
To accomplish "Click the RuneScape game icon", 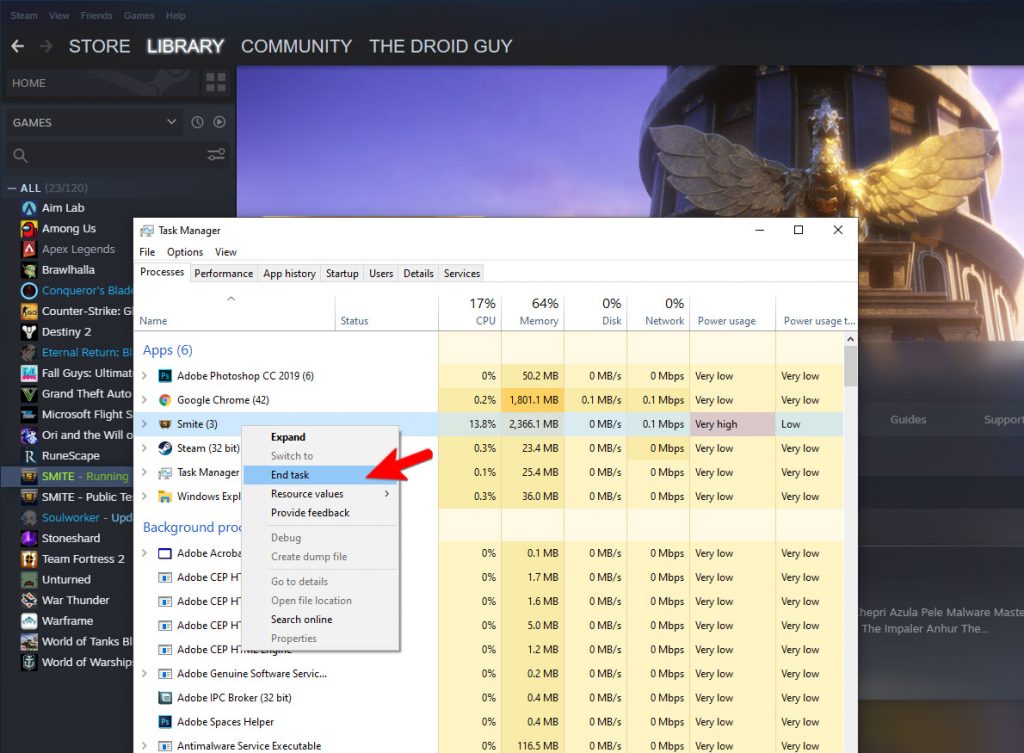I will click(29, 456).
